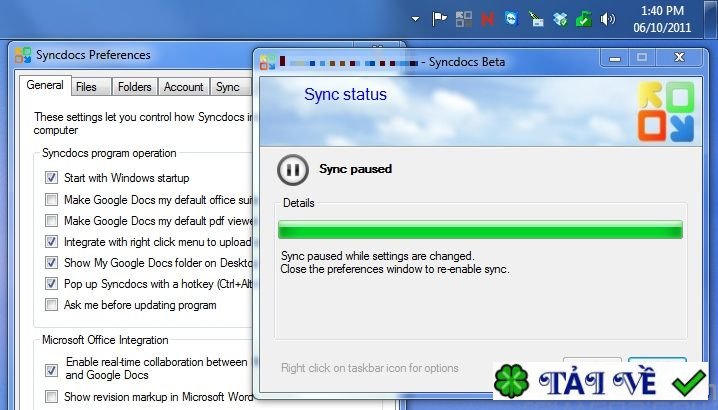Toggle Integrate with right click menu checkbox
This screenshot has height=410, width=718.
pyautogui.click(x=51, y=241)
